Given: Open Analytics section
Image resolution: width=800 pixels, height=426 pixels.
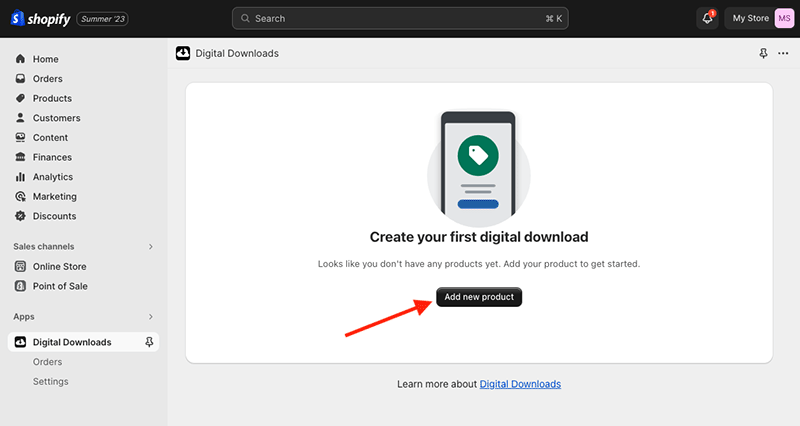Looking at the screenshot, I should click(x=53, y=177).
